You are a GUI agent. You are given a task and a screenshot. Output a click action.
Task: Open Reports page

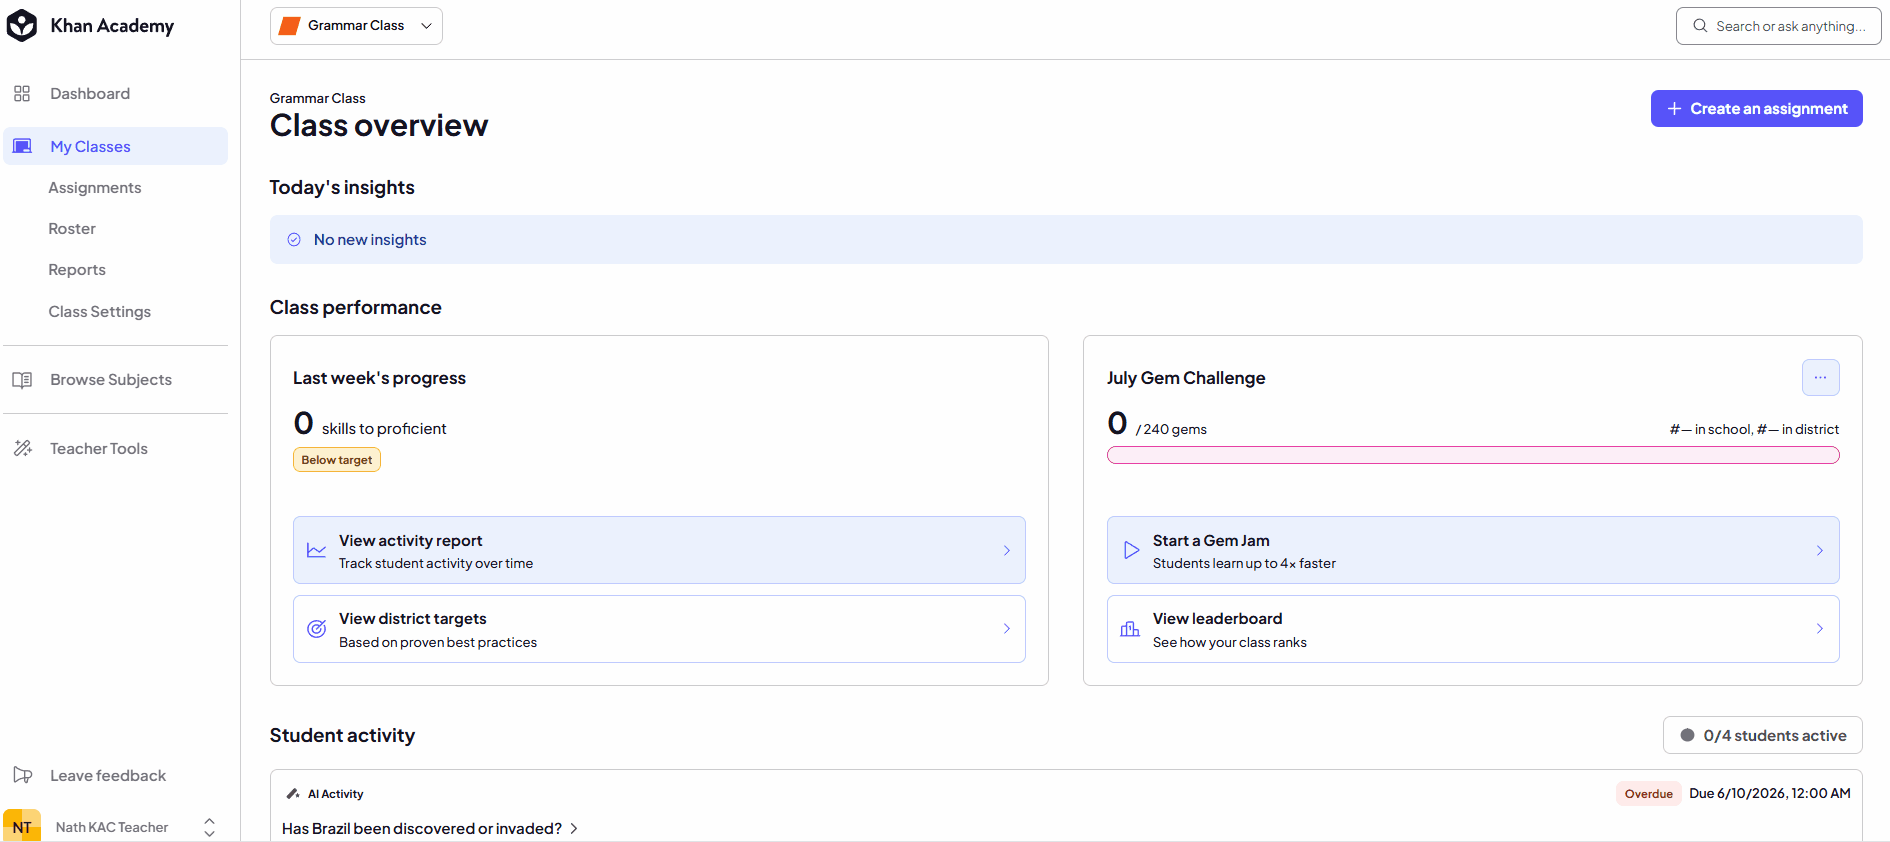point(77,270)
